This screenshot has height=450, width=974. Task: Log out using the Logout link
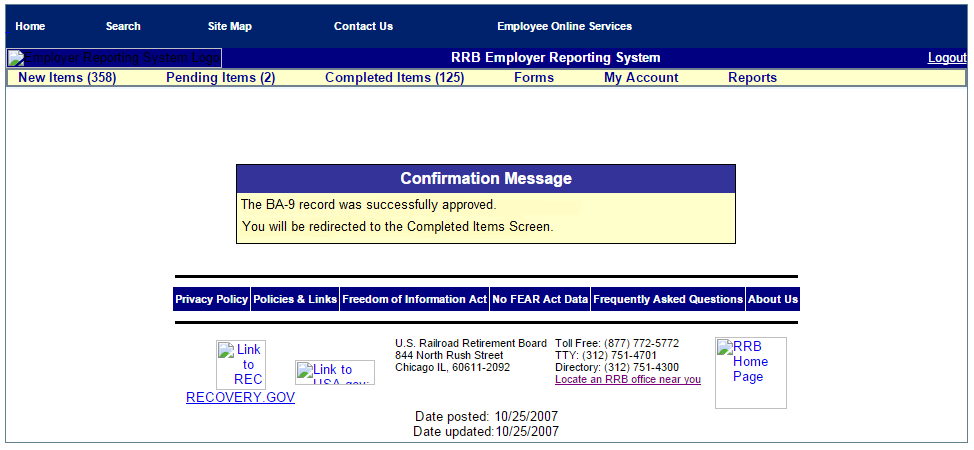tap(947, 58)
